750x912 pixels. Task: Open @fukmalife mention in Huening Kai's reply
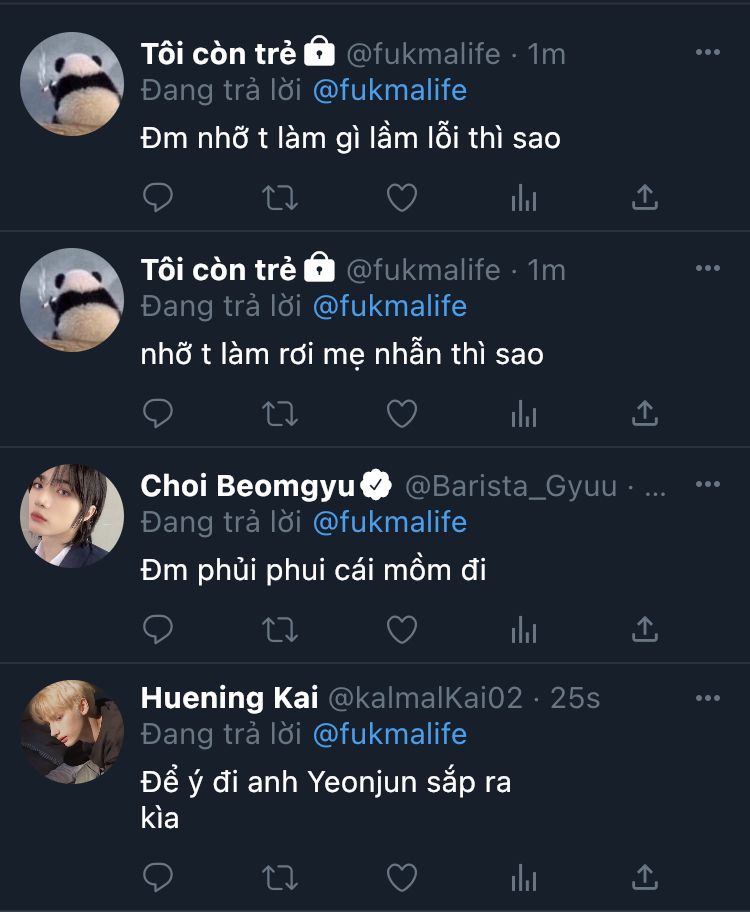click(390, 734)
